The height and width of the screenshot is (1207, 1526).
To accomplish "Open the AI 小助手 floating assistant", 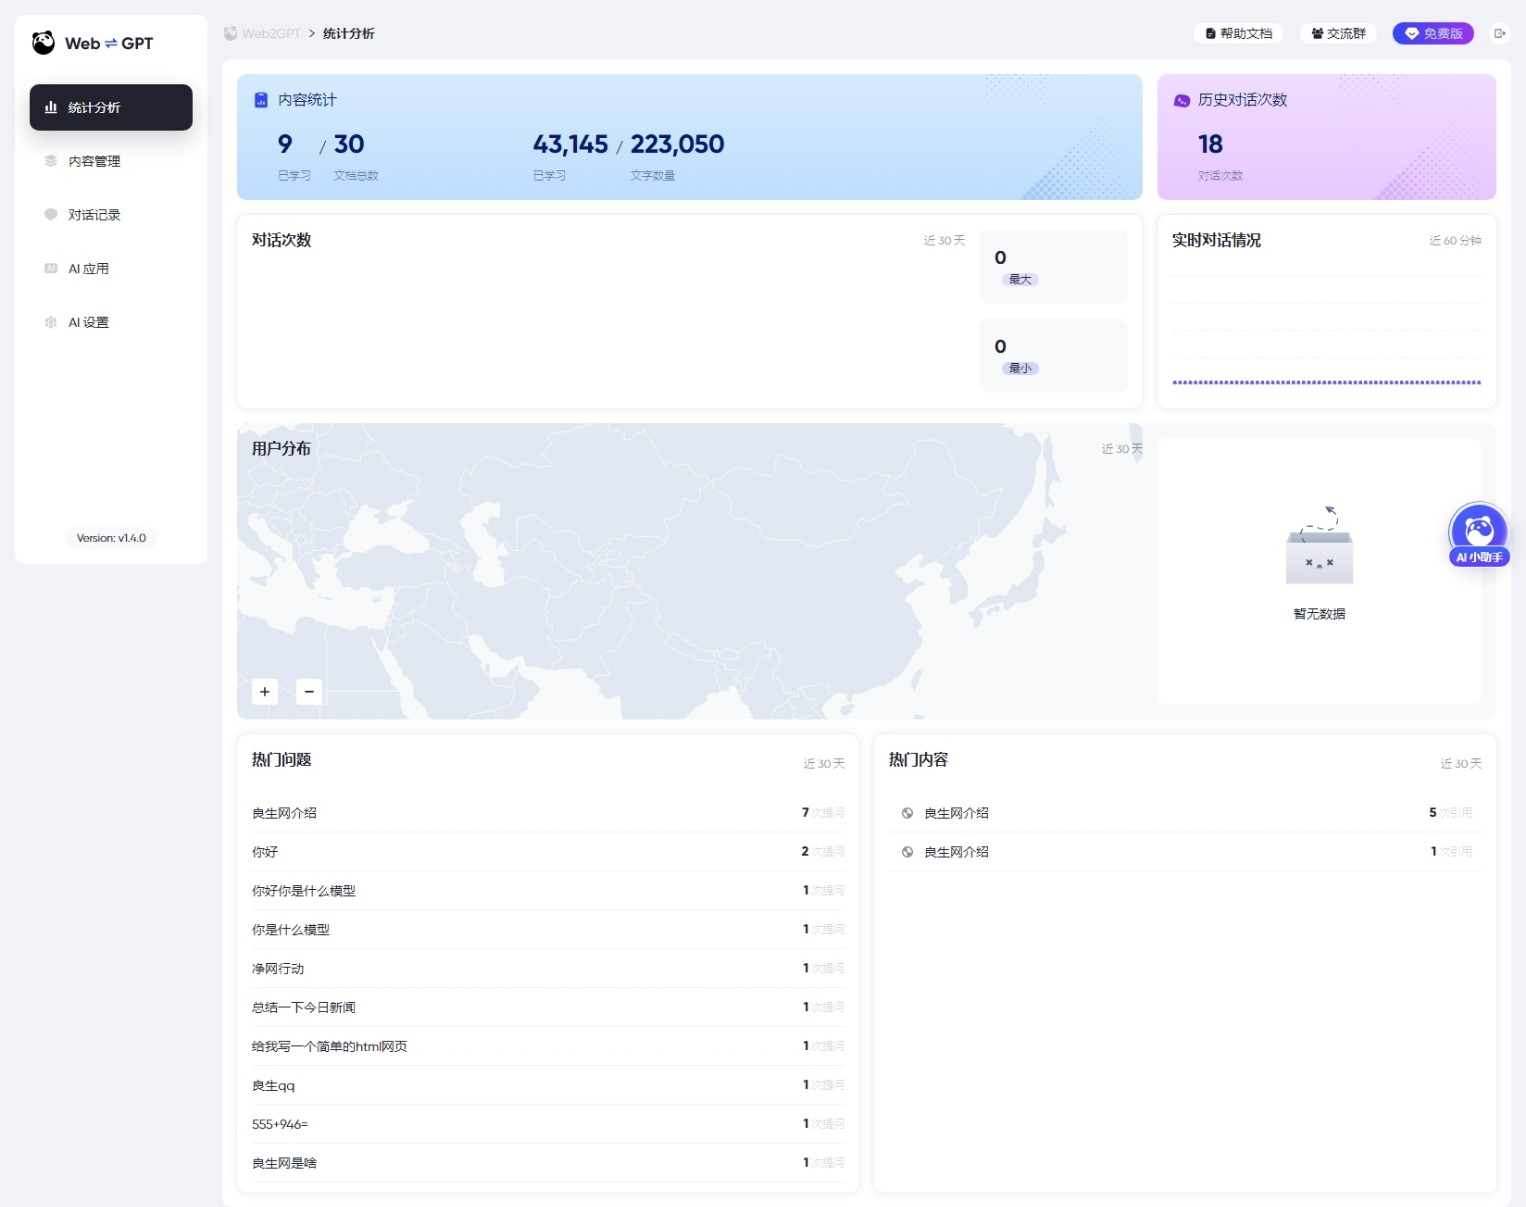I will (x=1478, y=534).
